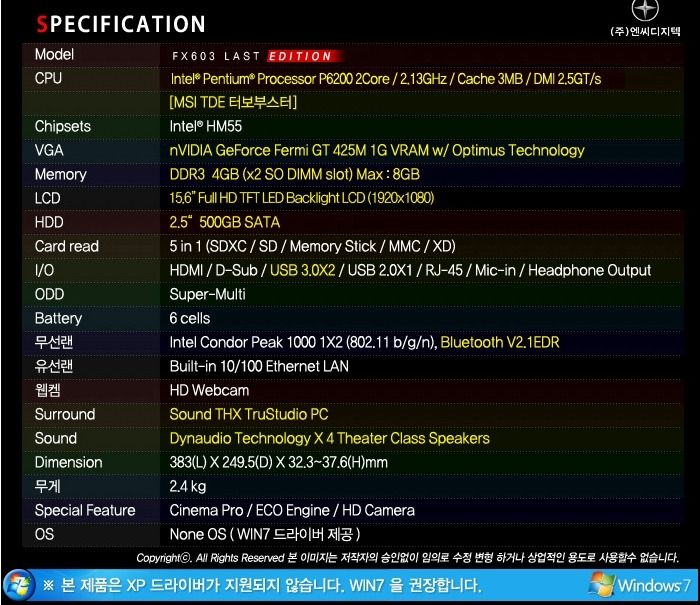The height and width of the screenshot is (605, 700).
Task: Select the Battery row label
Action: [58, 319]
